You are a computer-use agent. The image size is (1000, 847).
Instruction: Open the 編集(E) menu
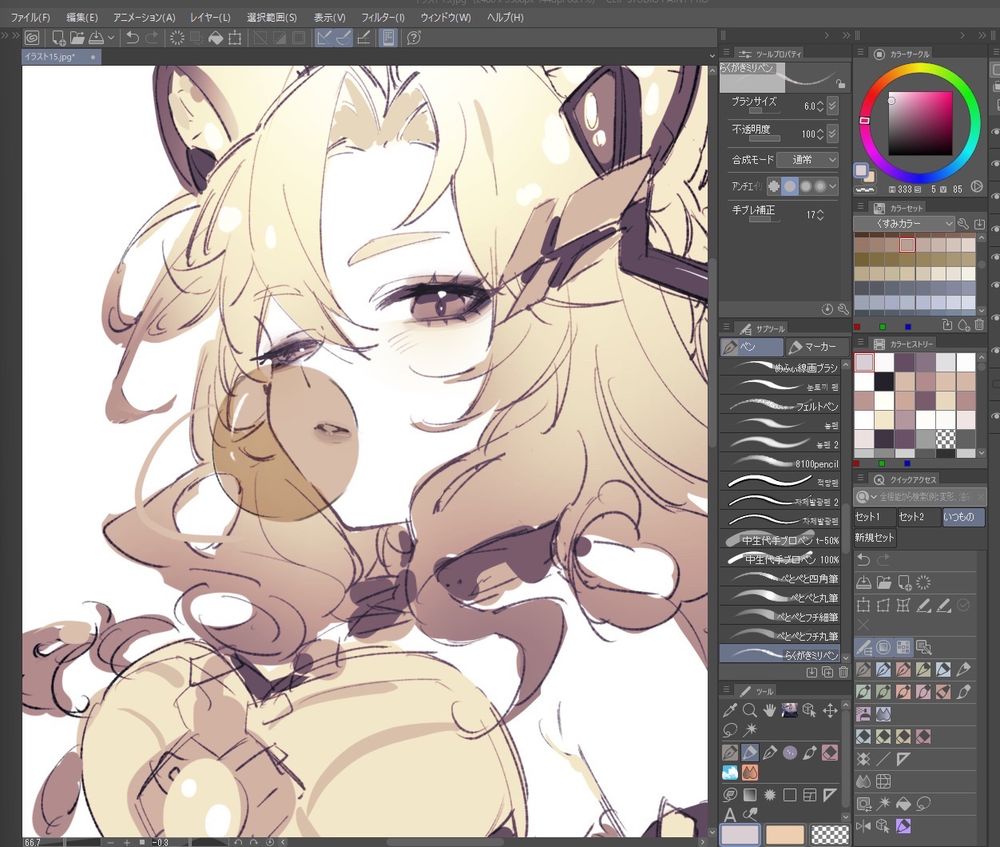(x=82, y=17)
